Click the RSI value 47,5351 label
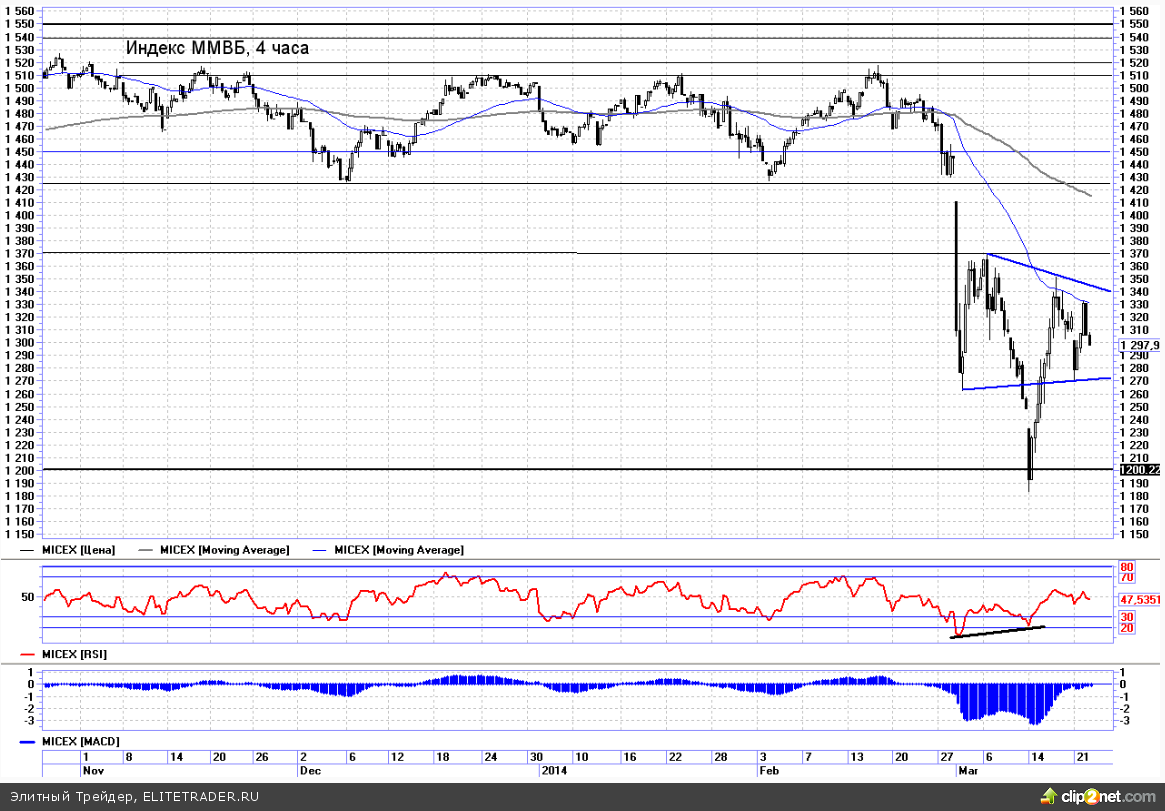 [x=1140, y=600]
